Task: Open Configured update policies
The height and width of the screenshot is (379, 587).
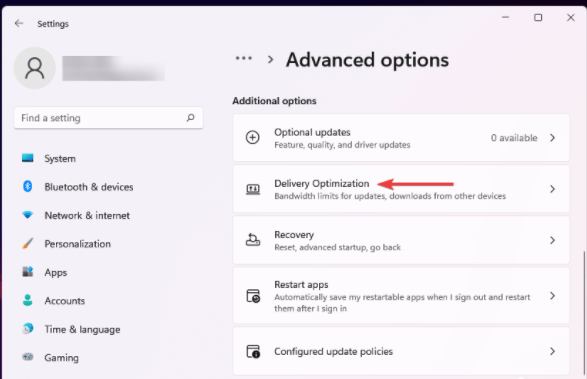Action: click(401, 351)
